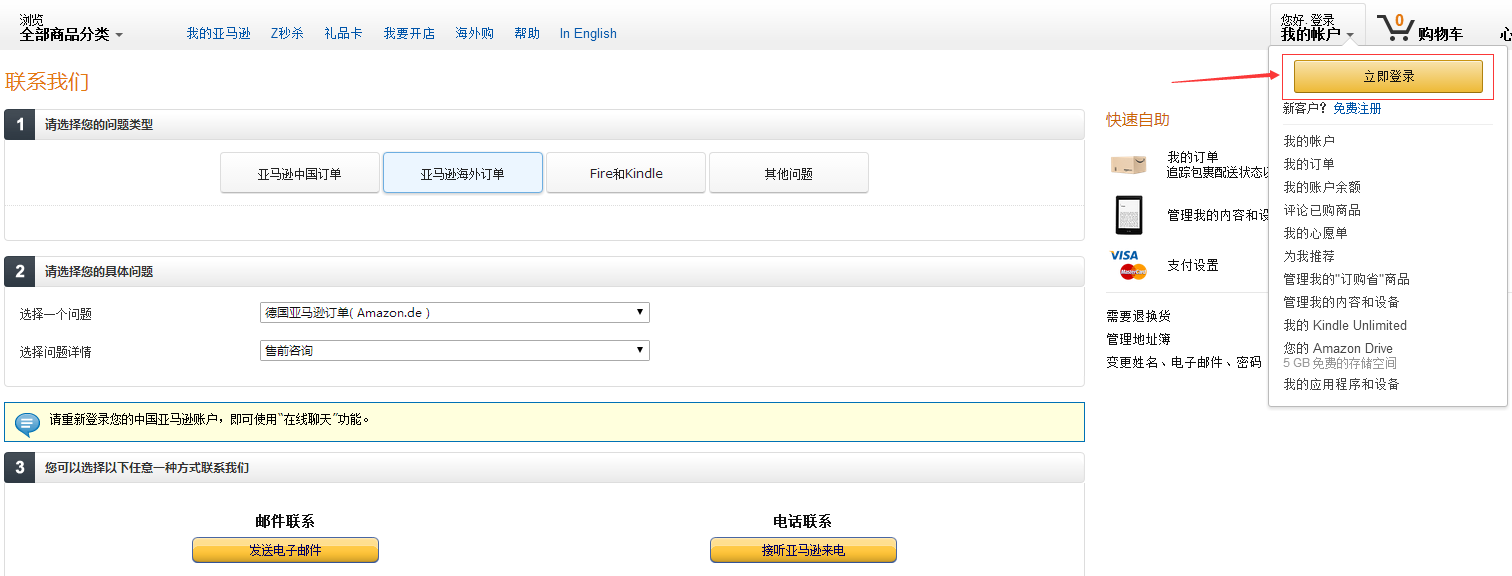Screen dimensions: 1512x576
Task: Open 管理我的"订购省"商品 menu entry
Action: click(x=1346, y=279)
